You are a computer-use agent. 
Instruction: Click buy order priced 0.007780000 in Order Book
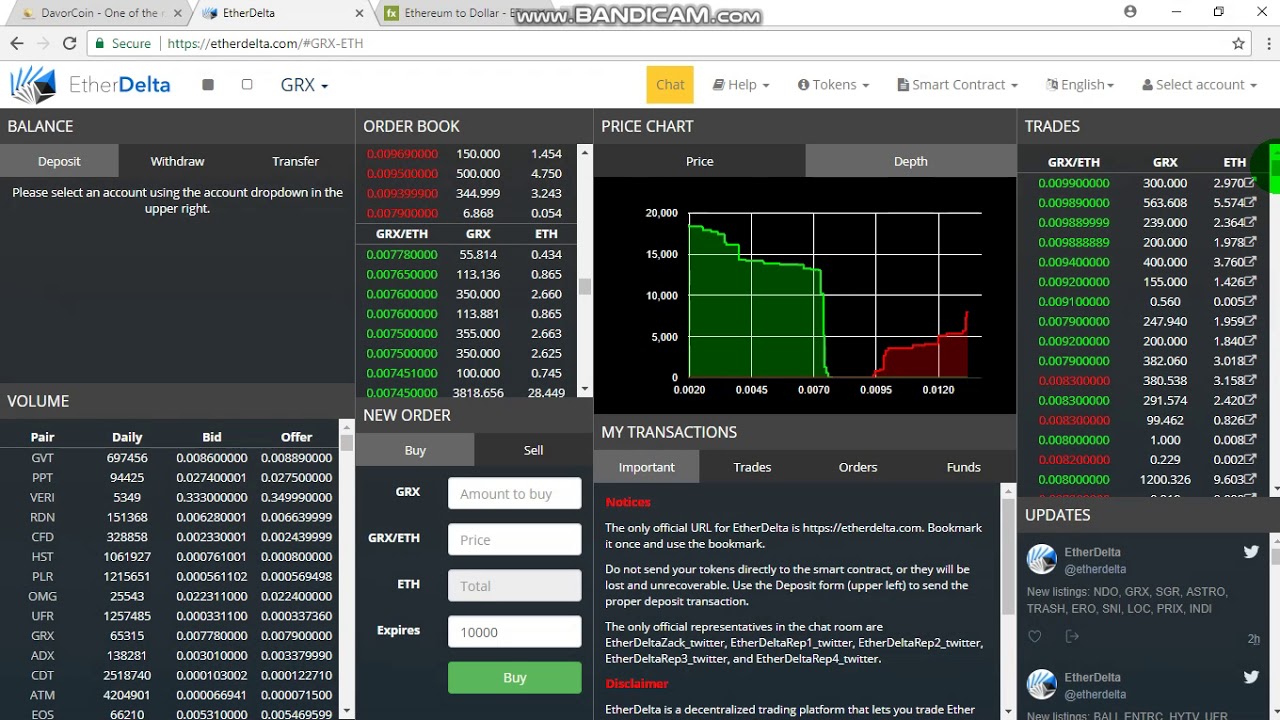[467, 254]
